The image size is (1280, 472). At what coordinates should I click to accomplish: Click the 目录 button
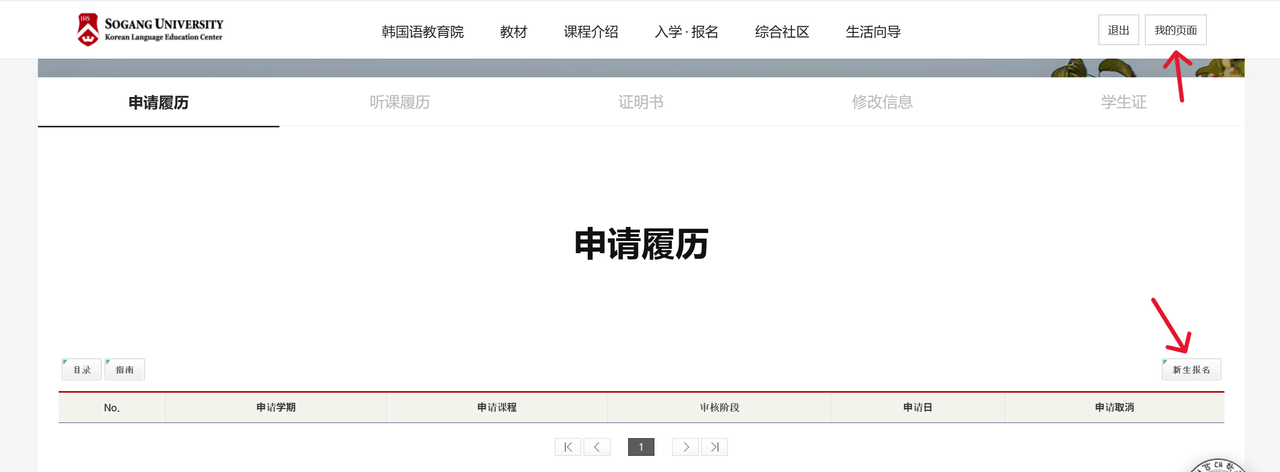[x=81, y=369]
